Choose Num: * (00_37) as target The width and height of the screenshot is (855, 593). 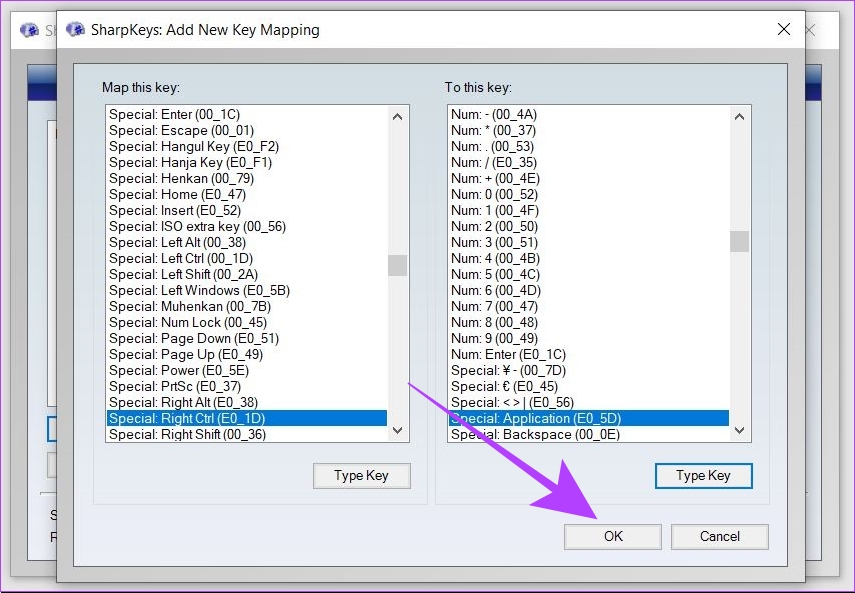[x=588, y=130]
